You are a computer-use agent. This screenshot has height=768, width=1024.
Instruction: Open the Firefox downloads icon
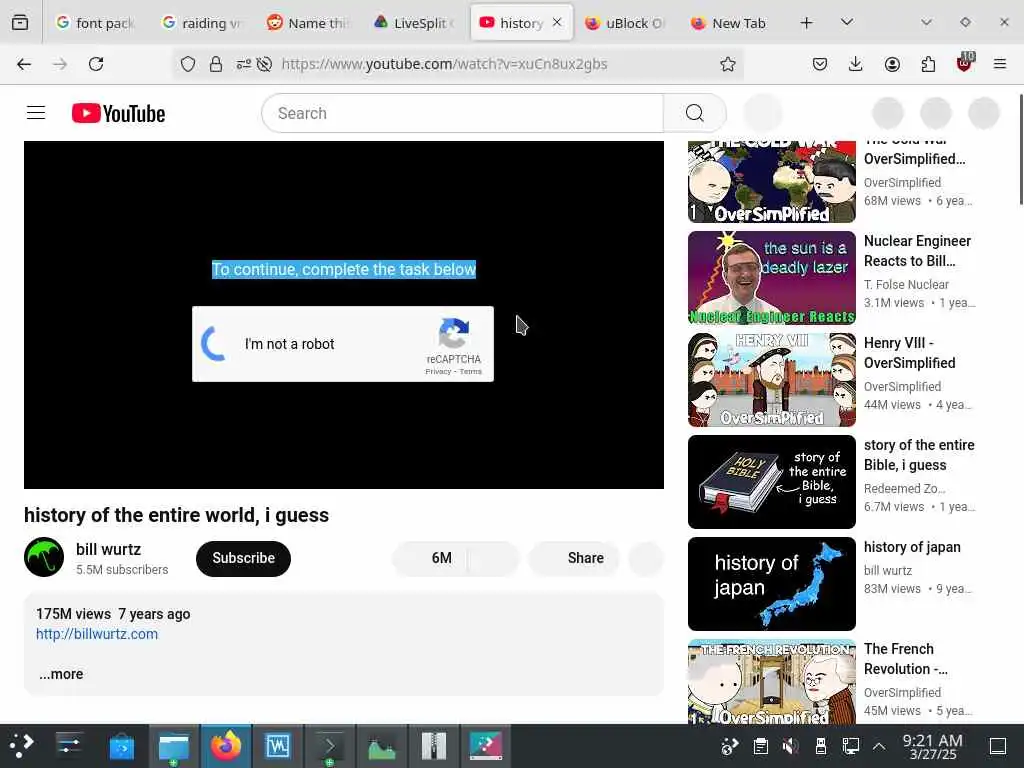(856, 64)
